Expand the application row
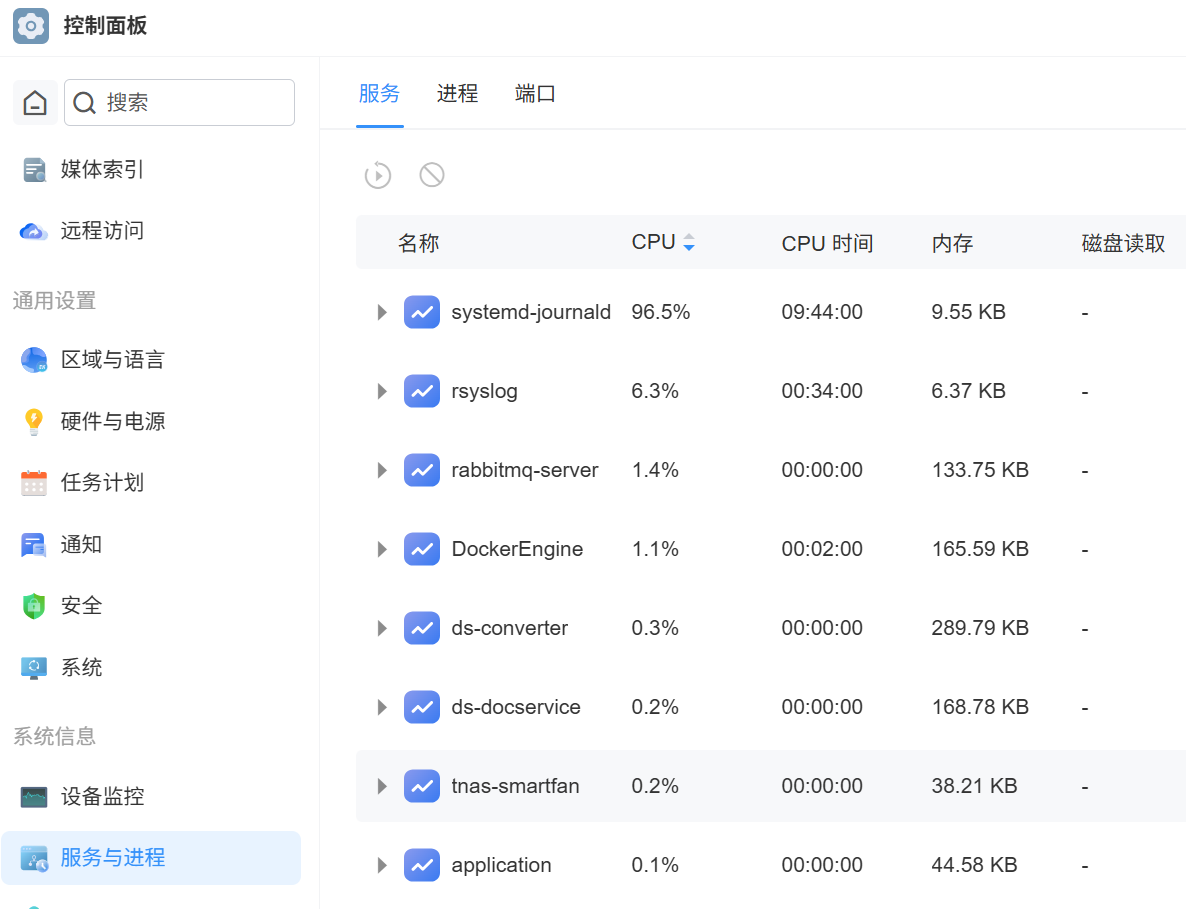 pos(382,865)
